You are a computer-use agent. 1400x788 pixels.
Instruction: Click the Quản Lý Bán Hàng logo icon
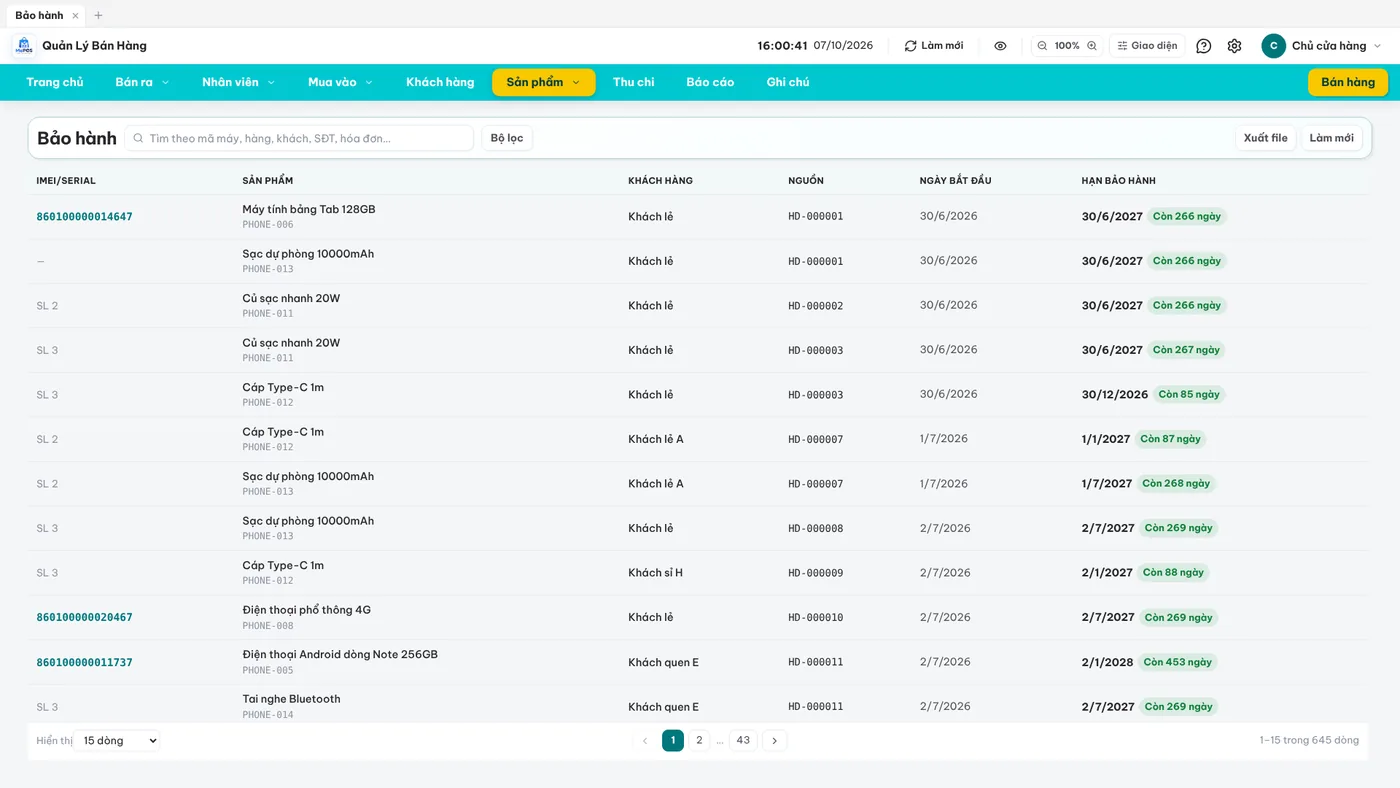[24, 46]
